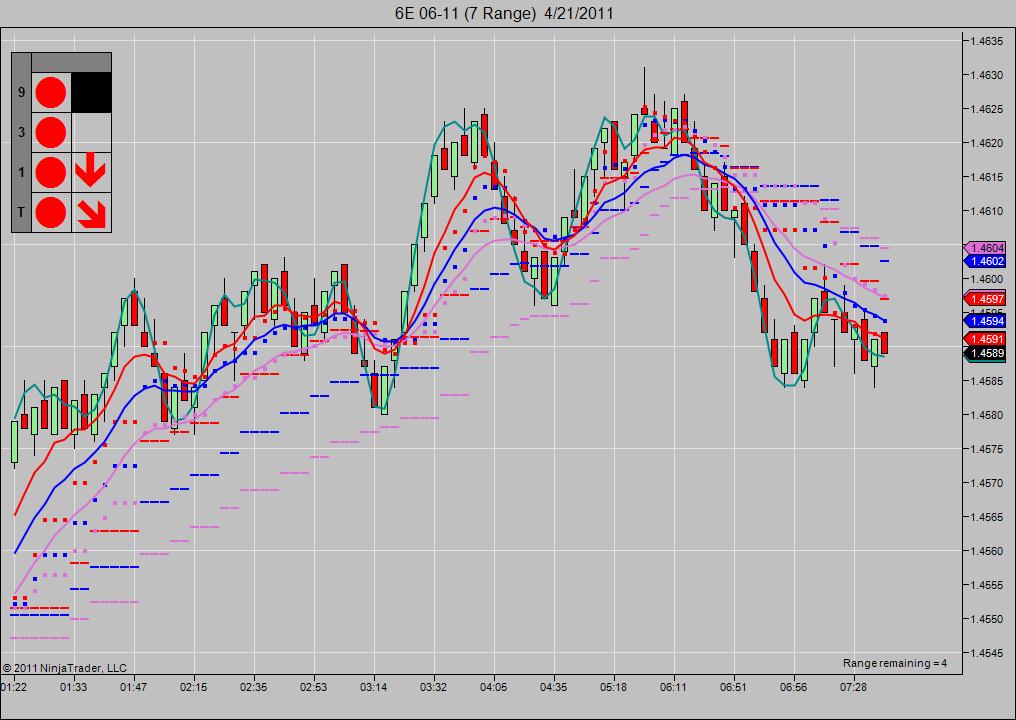
Task: Click the 1.4565 price axis label
Action: (x=987, y=517)
